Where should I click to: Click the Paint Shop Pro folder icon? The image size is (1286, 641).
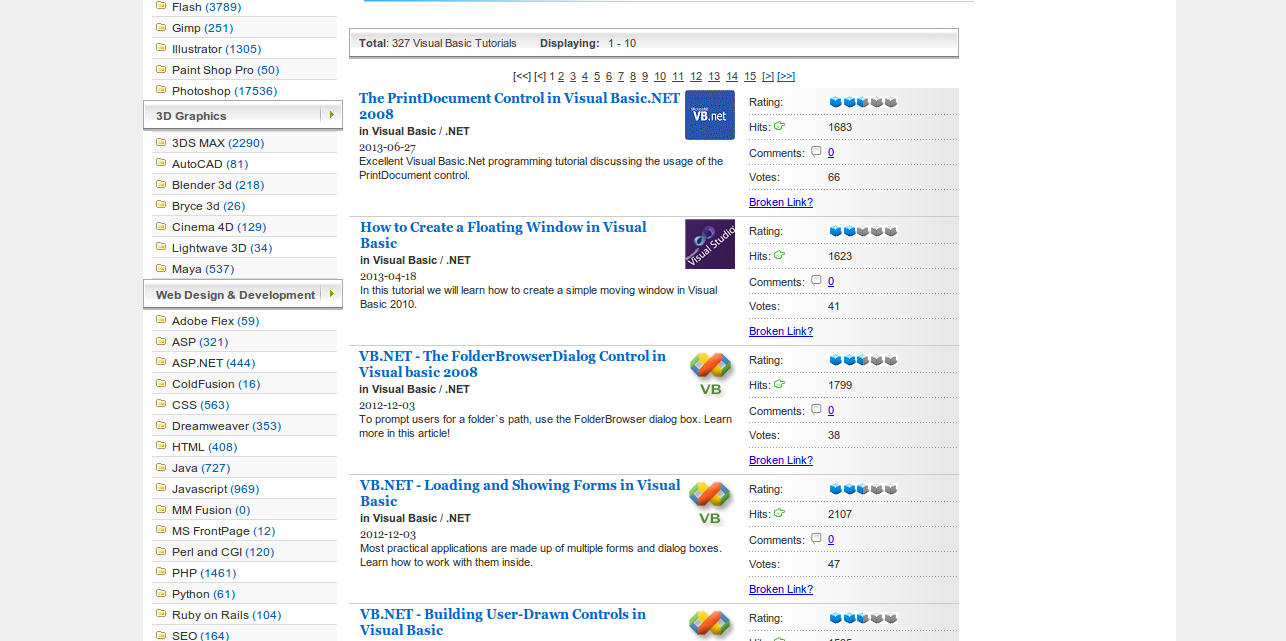tap(161, 69)
